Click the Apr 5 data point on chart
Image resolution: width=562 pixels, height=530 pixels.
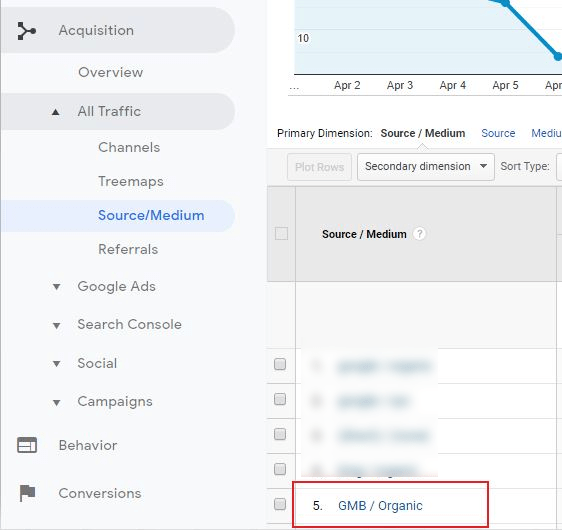tap(505, 3)
